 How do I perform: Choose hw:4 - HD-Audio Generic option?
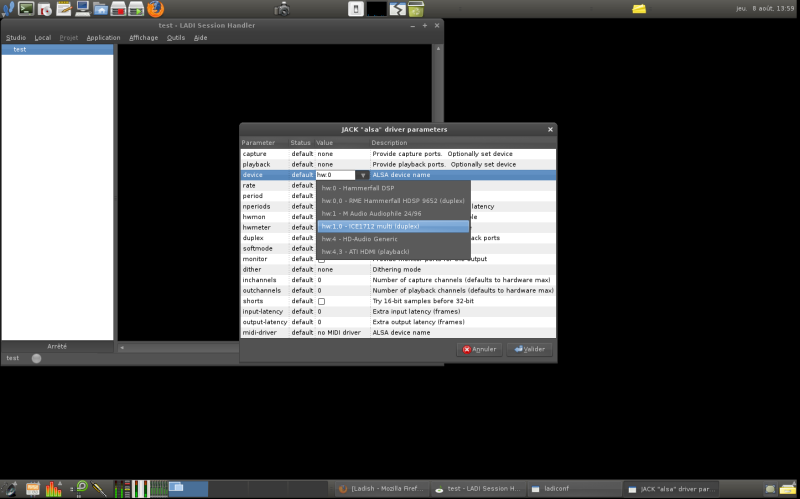point(393,239)
